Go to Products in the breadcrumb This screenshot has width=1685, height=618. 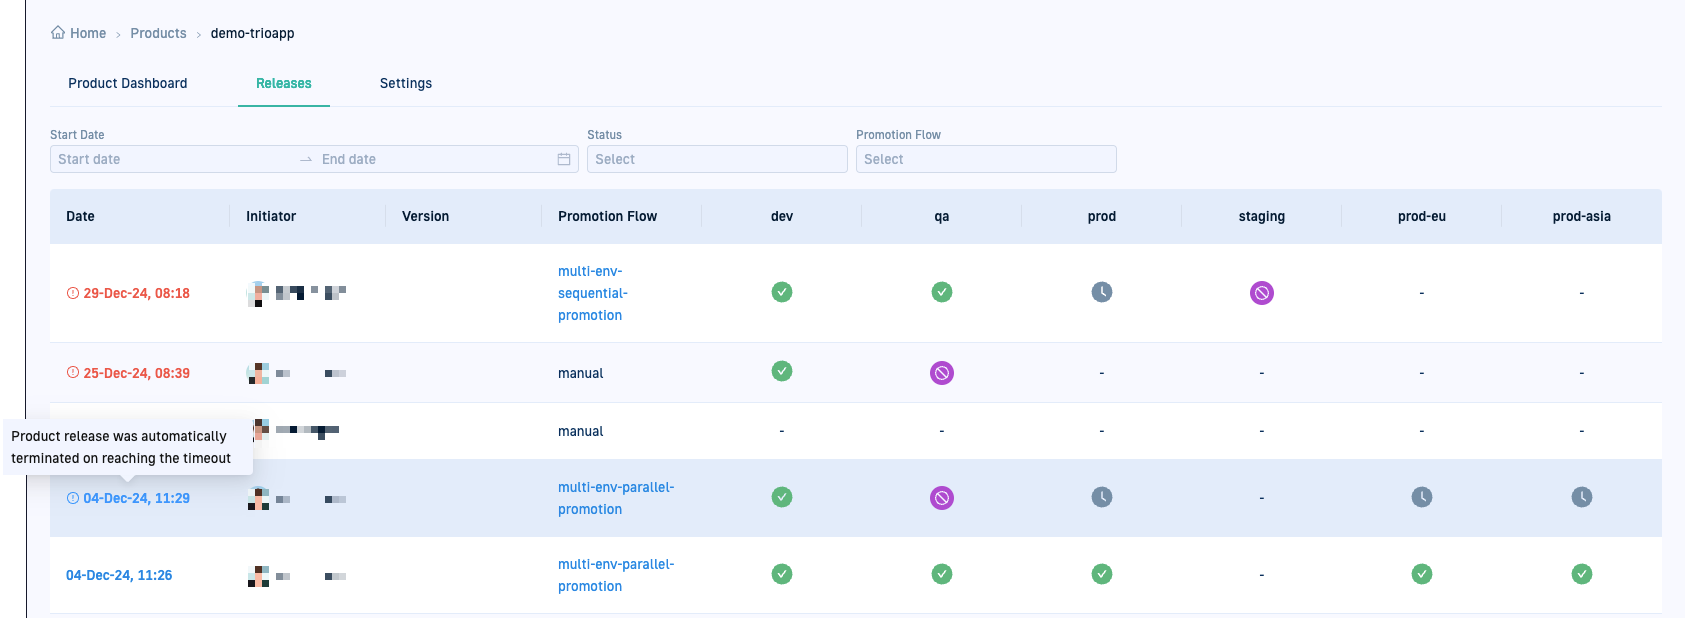coord(158,33)
